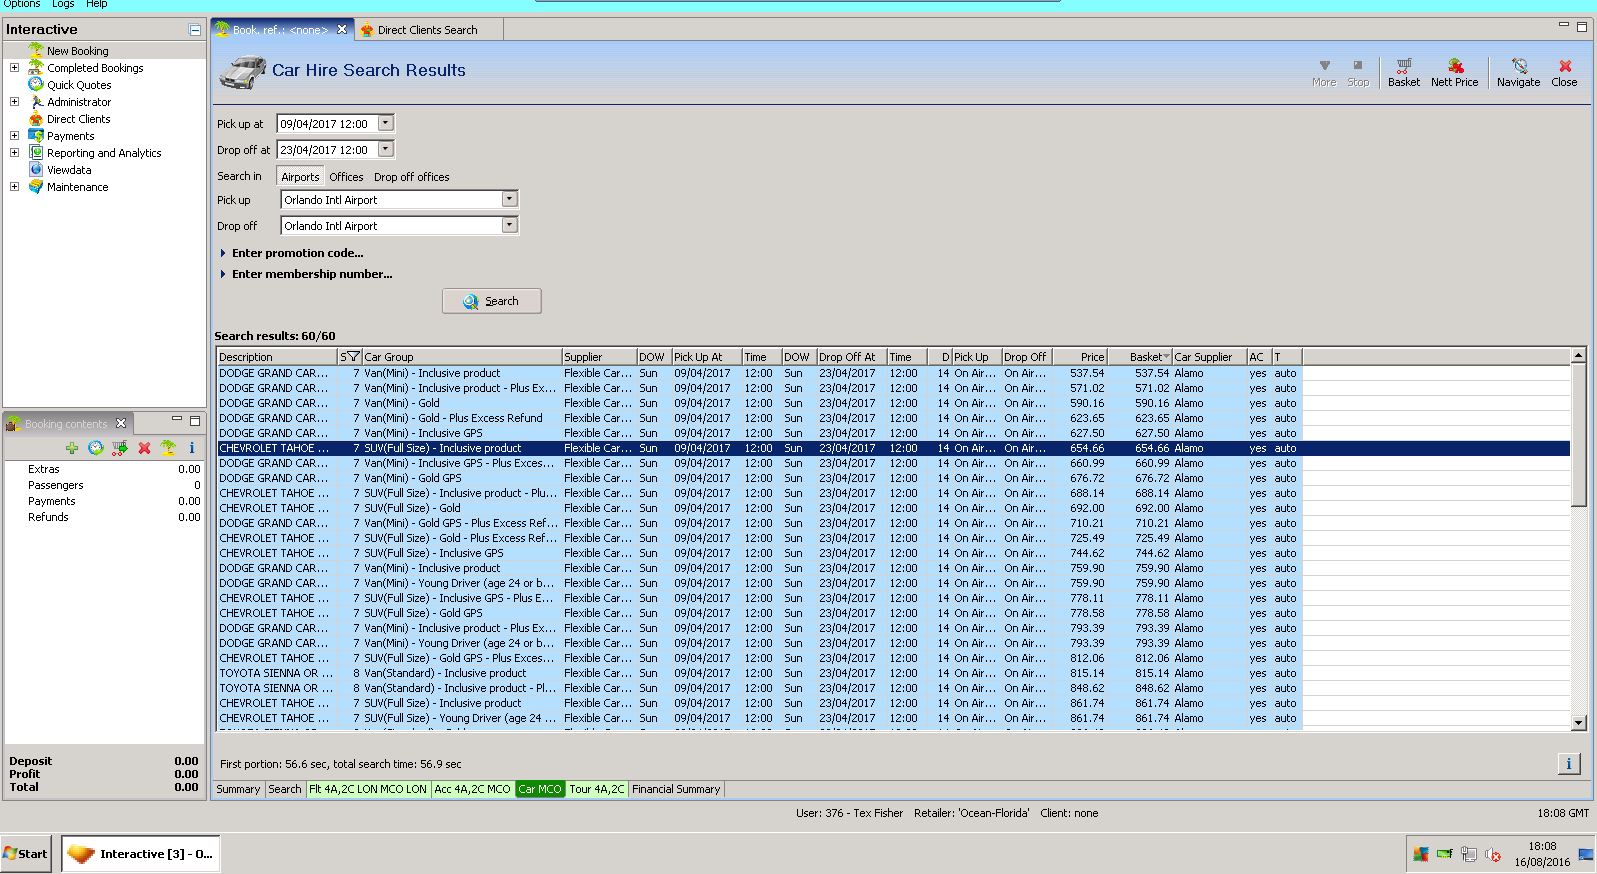This screenshot has width=1597, height=874.
Task: Select the Airports search option
Action: (x=300, y=177)
